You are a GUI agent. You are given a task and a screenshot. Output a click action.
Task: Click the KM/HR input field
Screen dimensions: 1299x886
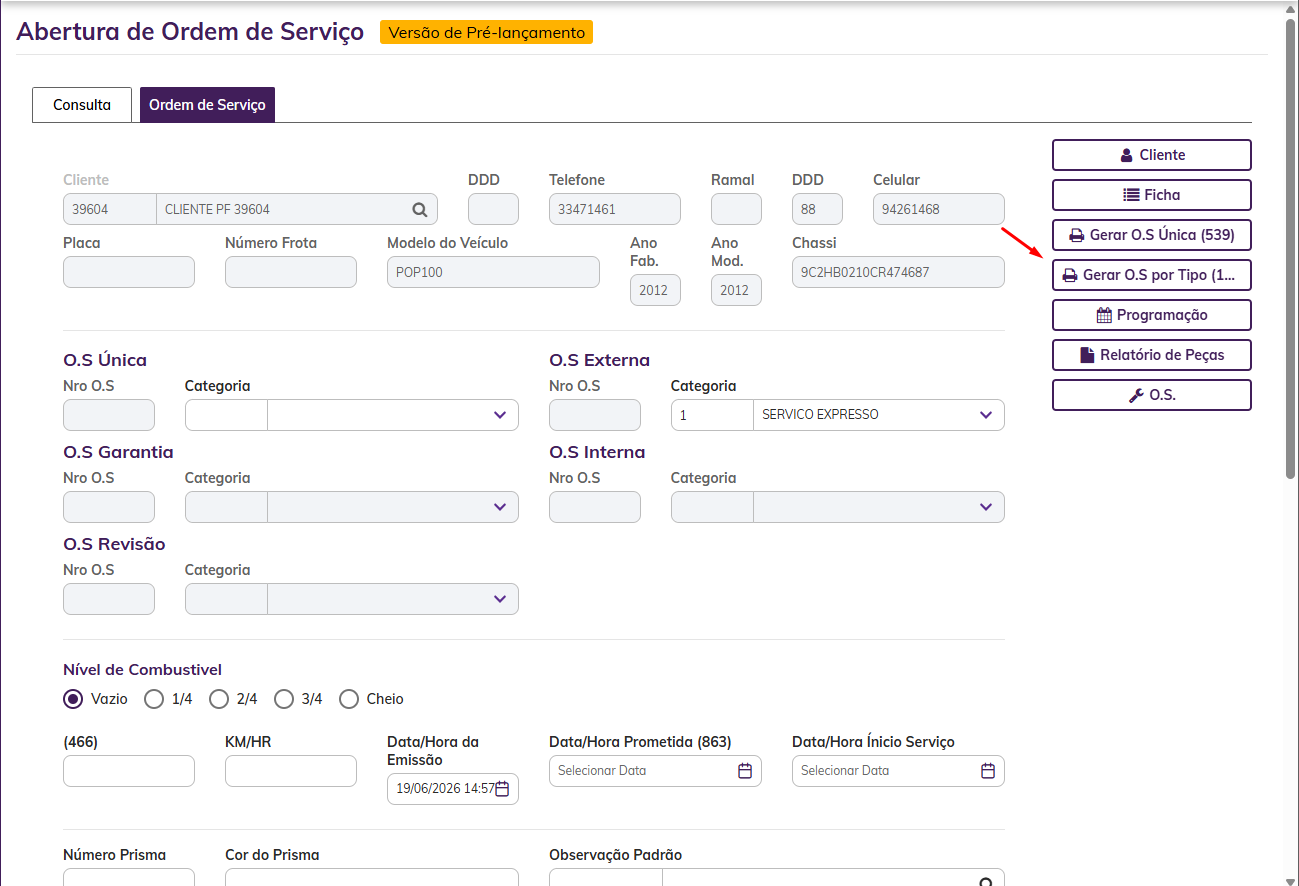(291, 771)
